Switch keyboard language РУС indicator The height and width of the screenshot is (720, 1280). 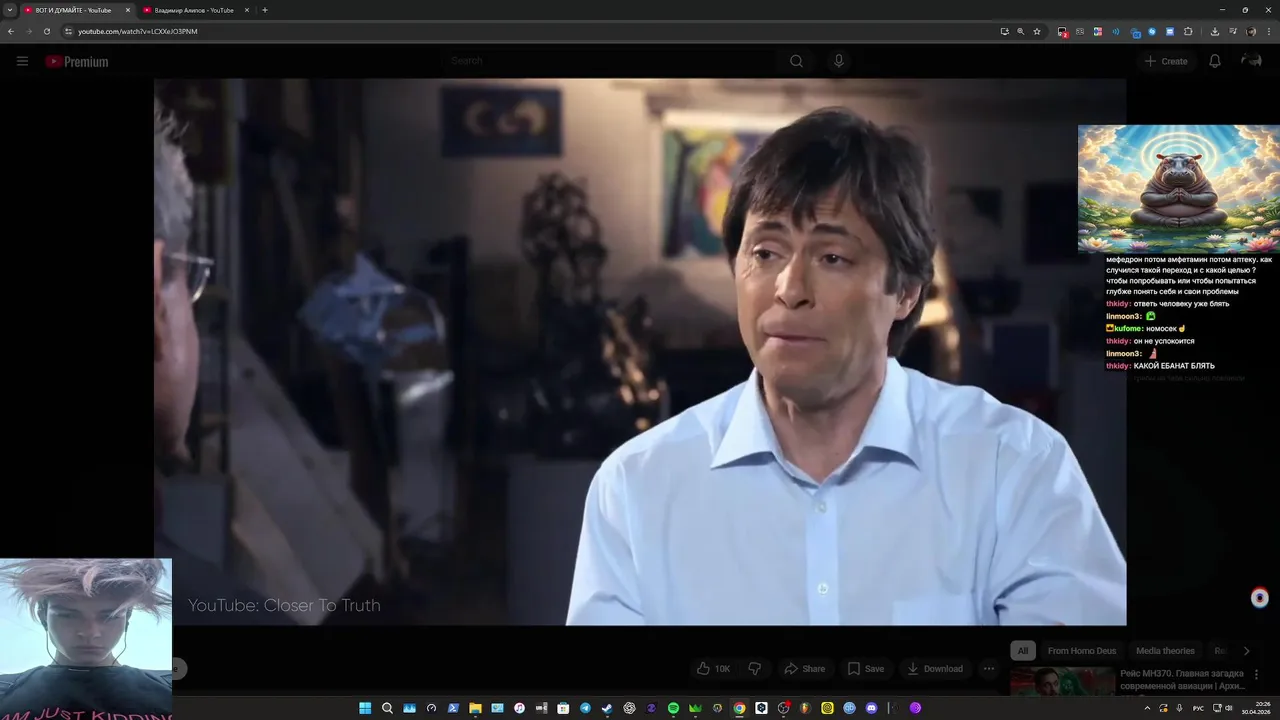pyautogui.click(x=1198, y=708)
